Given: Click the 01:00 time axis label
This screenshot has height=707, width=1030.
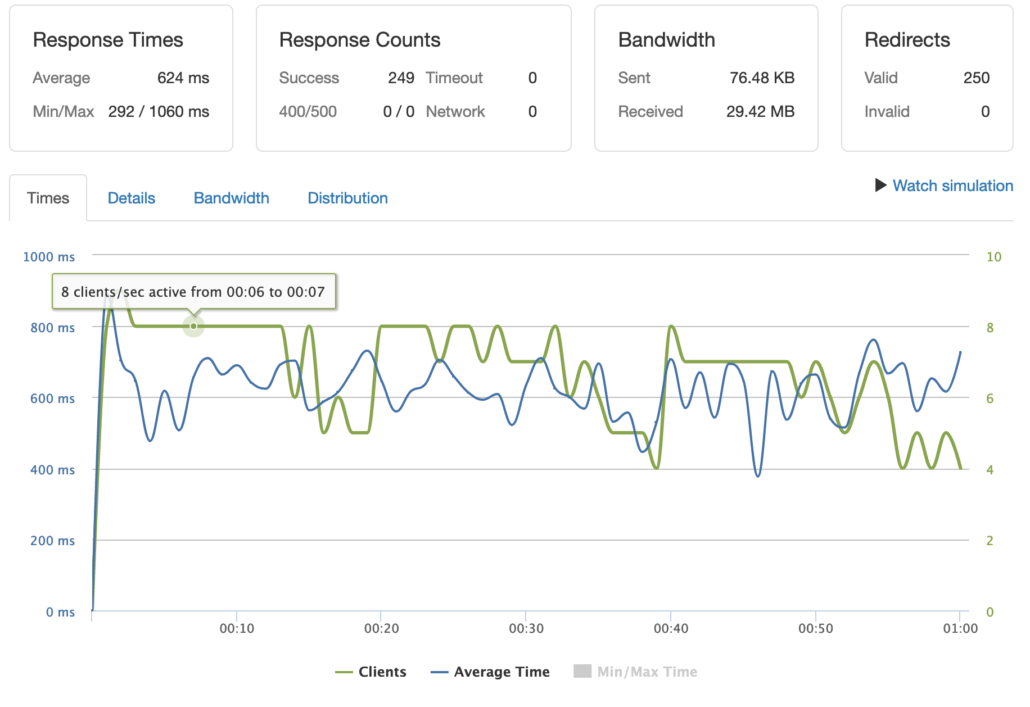Looking at the screenshot, I should point(959,629).
